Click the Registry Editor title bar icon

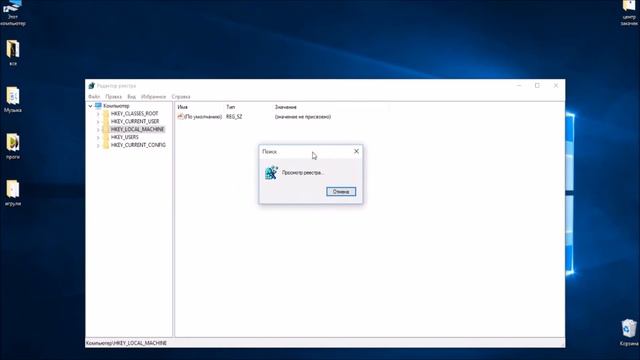92,86
